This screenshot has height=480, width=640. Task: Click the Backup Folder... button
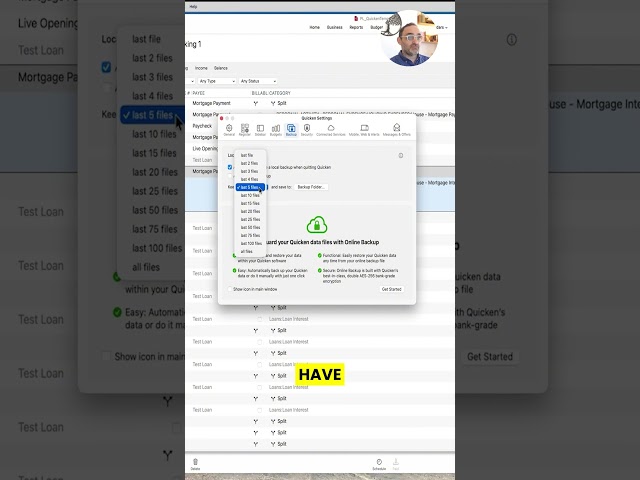(311, 187)
